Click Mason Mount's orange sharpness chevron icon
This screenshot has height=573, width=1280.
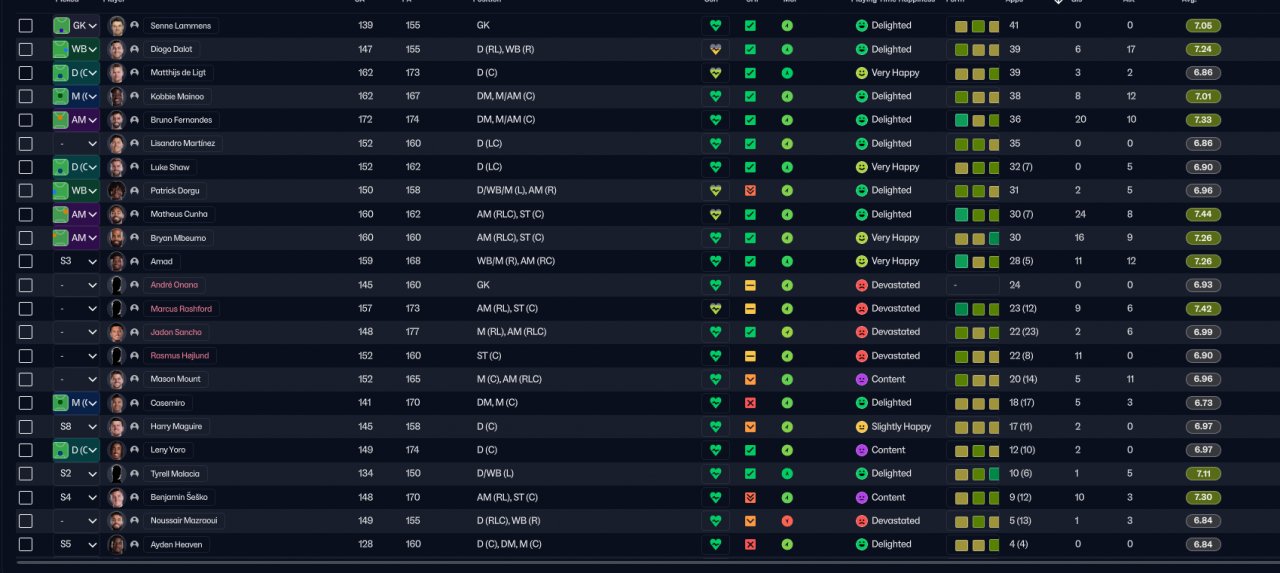coord(750,379)
